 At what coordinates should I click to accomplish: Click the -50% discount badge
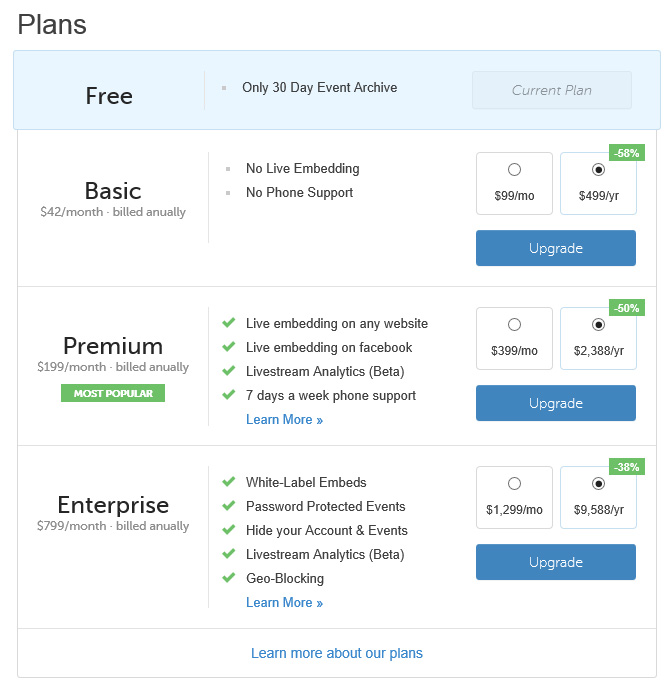coord(627,308)
